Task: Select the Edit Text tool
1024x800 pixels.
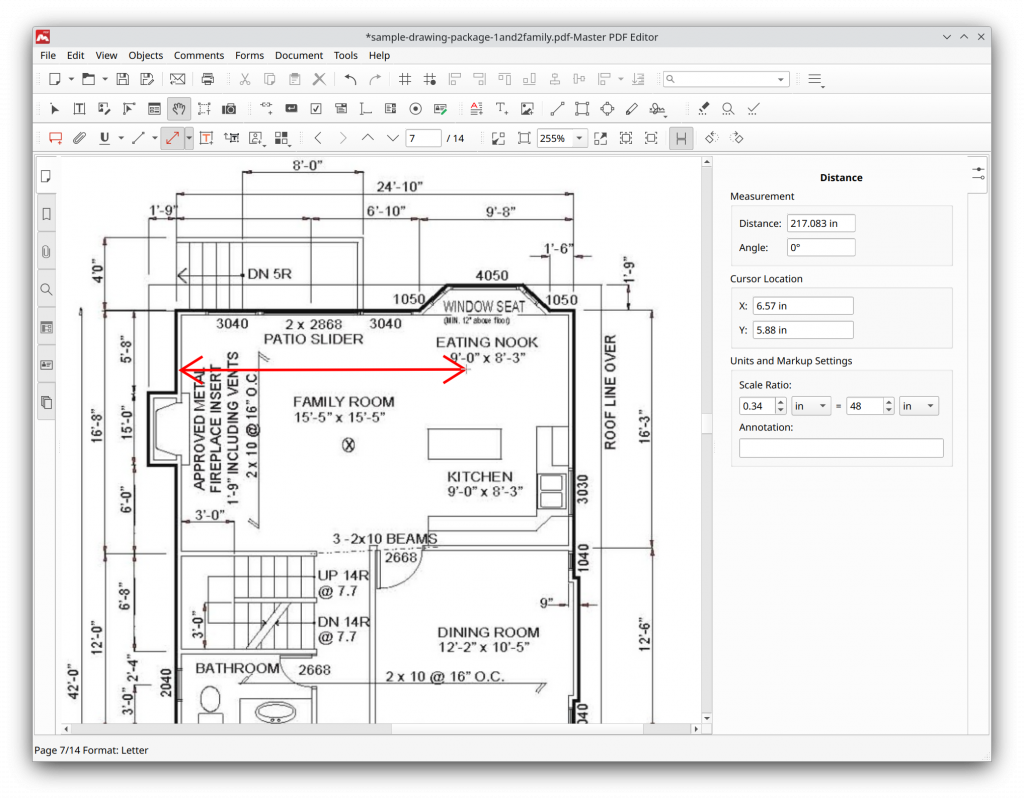Action: click(79, 108)
